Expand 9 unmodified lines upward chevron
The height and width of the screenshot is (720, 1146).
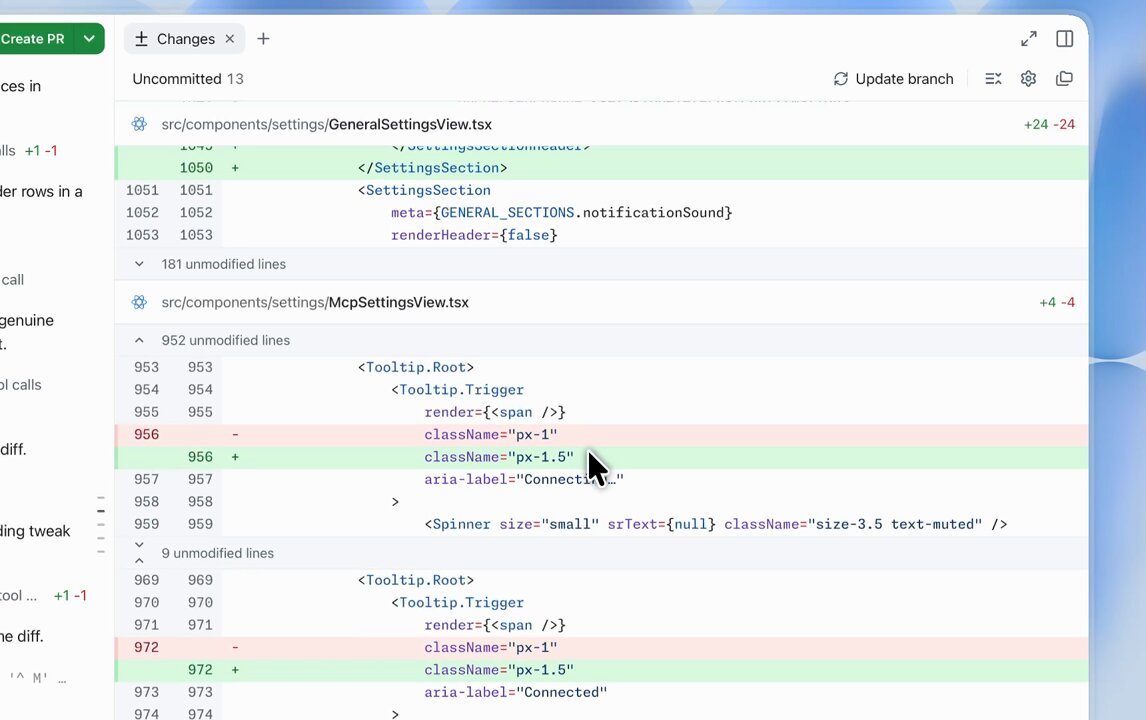(x=139, y=561)
